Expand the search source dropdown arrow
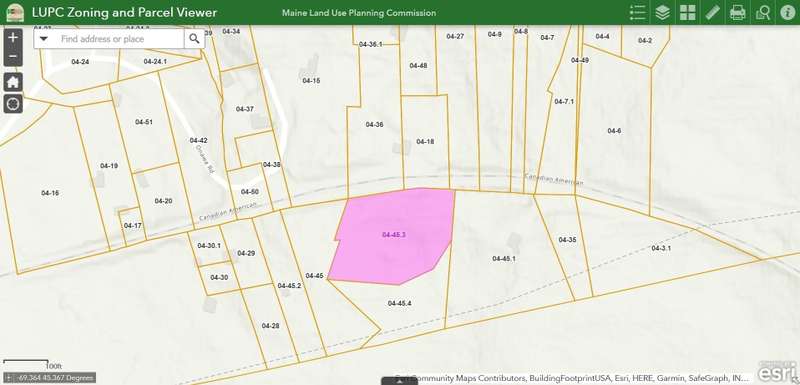 point(44,39)
